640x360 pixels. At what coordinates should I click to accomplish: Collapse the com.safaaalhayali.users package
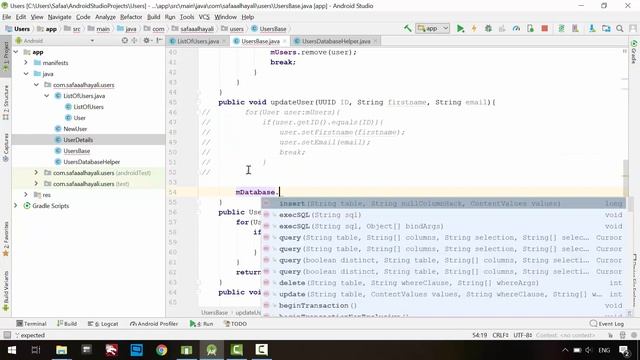[36, 84]
